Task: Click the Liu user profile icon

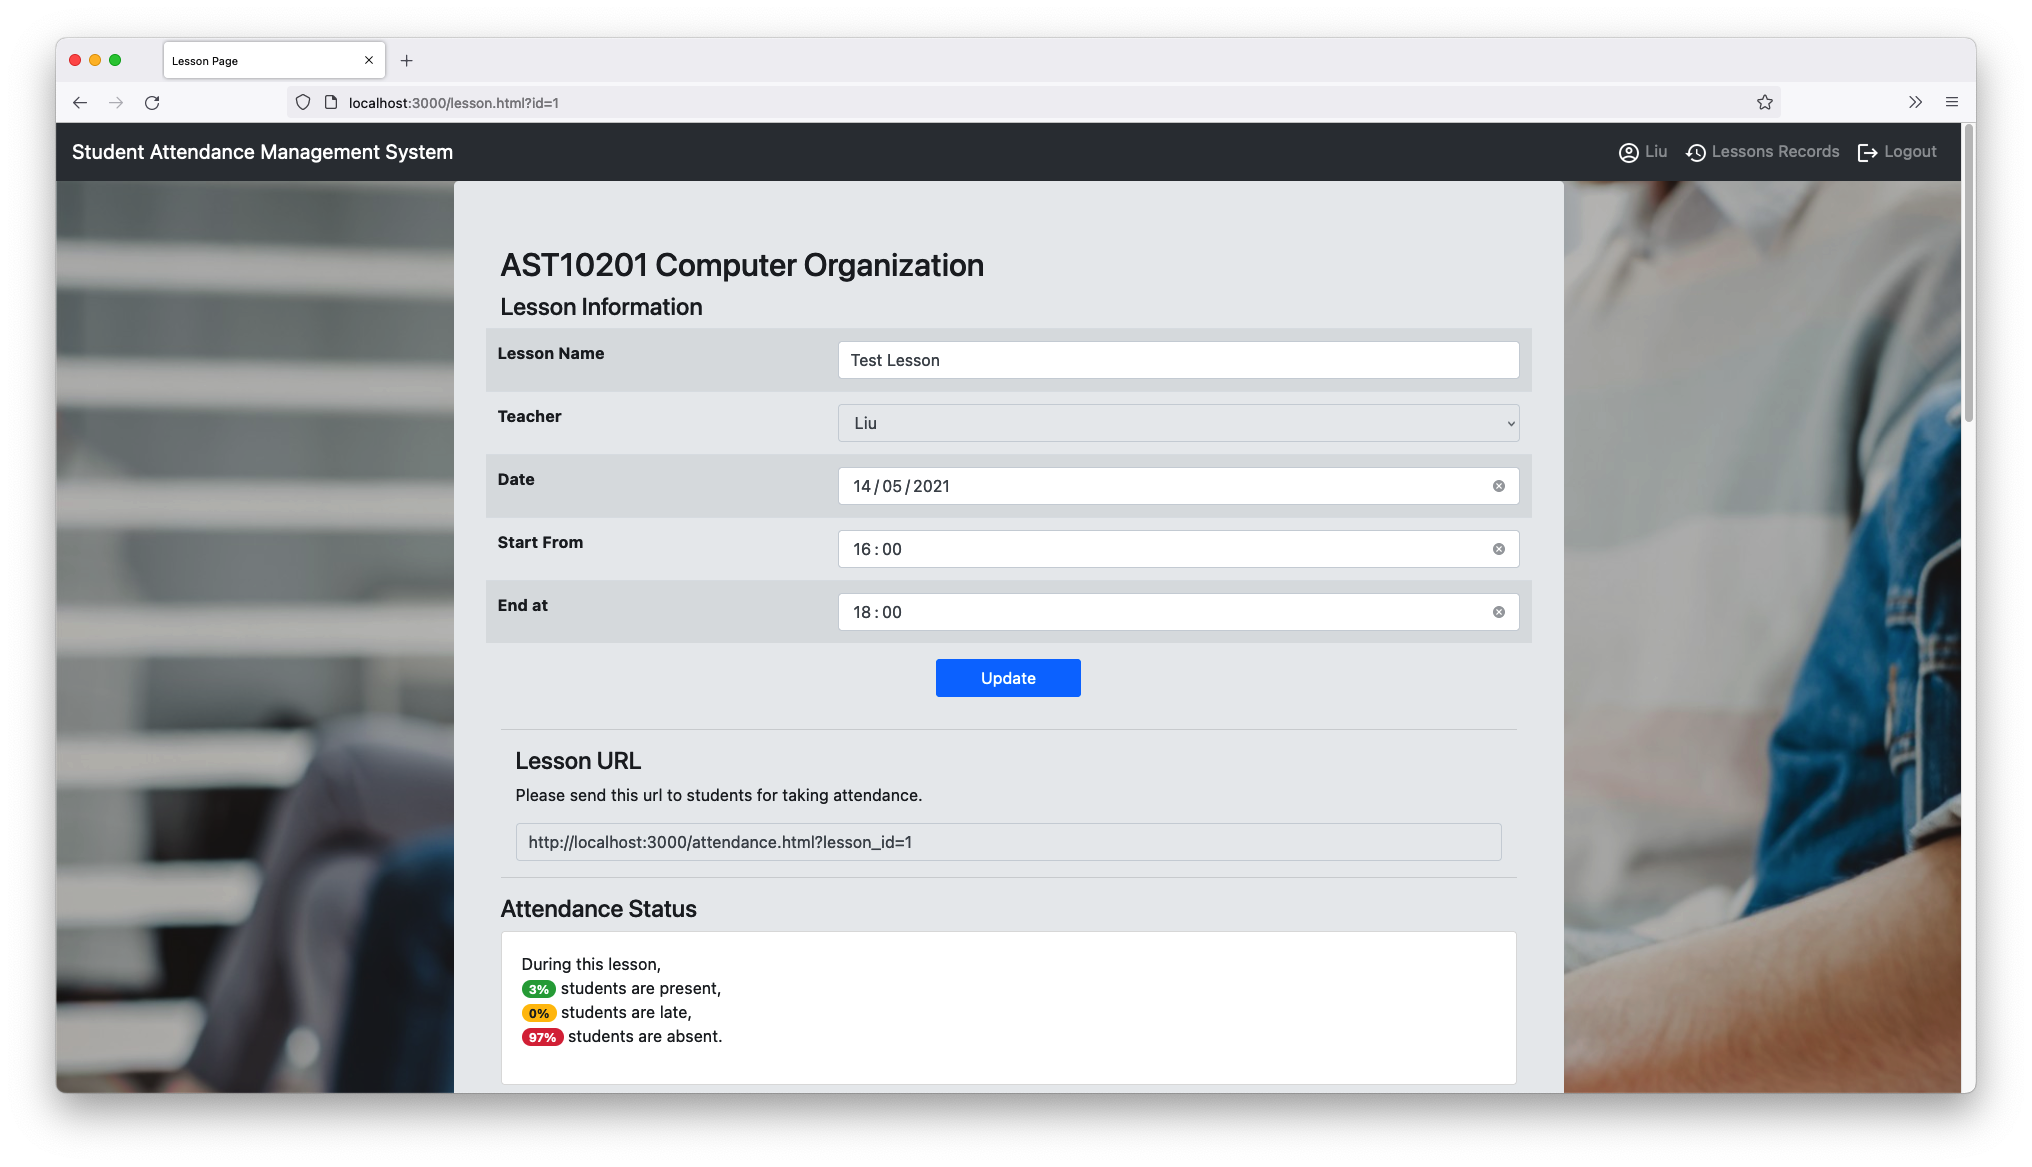Action: point(1628,152)
